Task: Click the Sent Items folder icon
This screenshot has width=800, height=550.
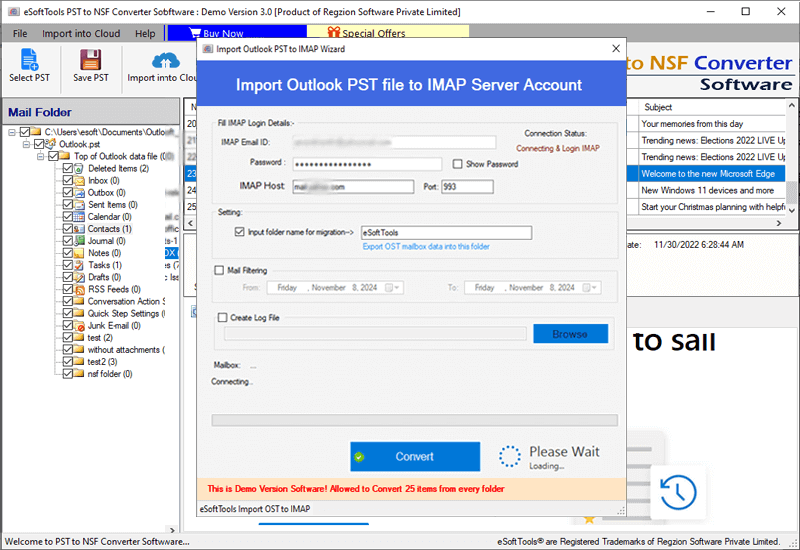Action: tap(79, 205)
